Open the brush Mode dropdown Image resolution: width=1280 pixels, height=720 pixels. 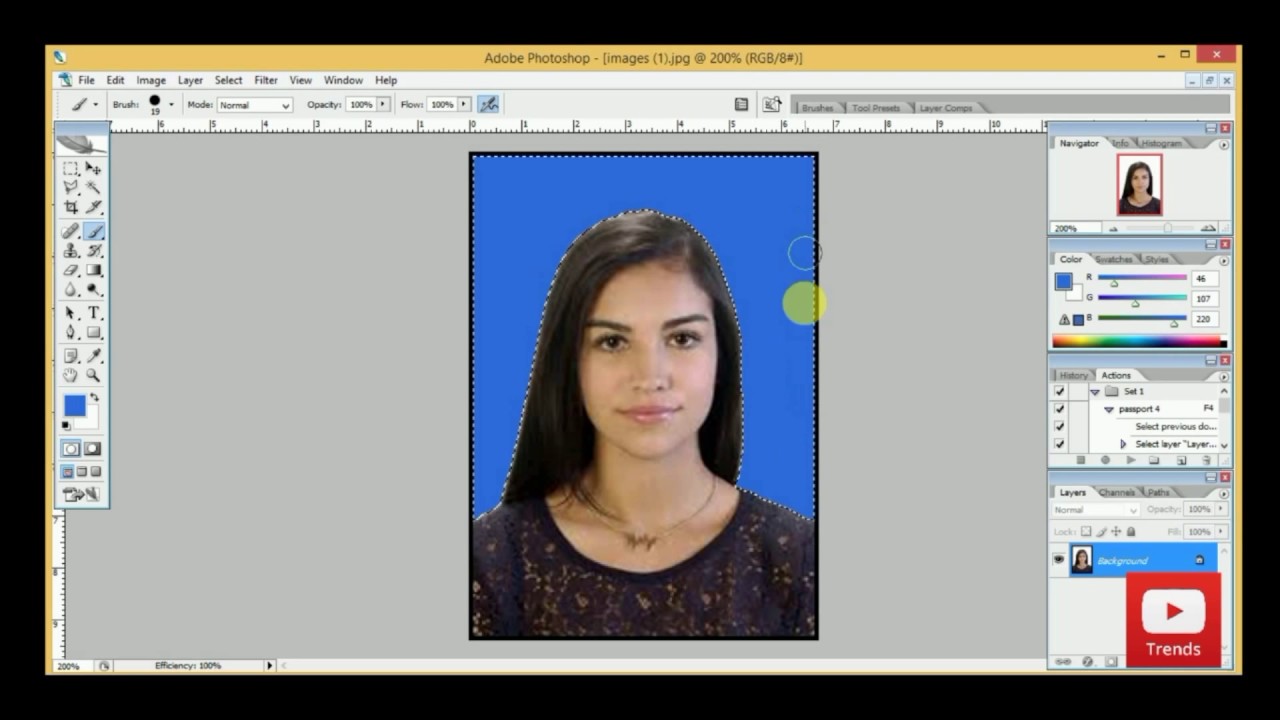(x=255, y=105)
